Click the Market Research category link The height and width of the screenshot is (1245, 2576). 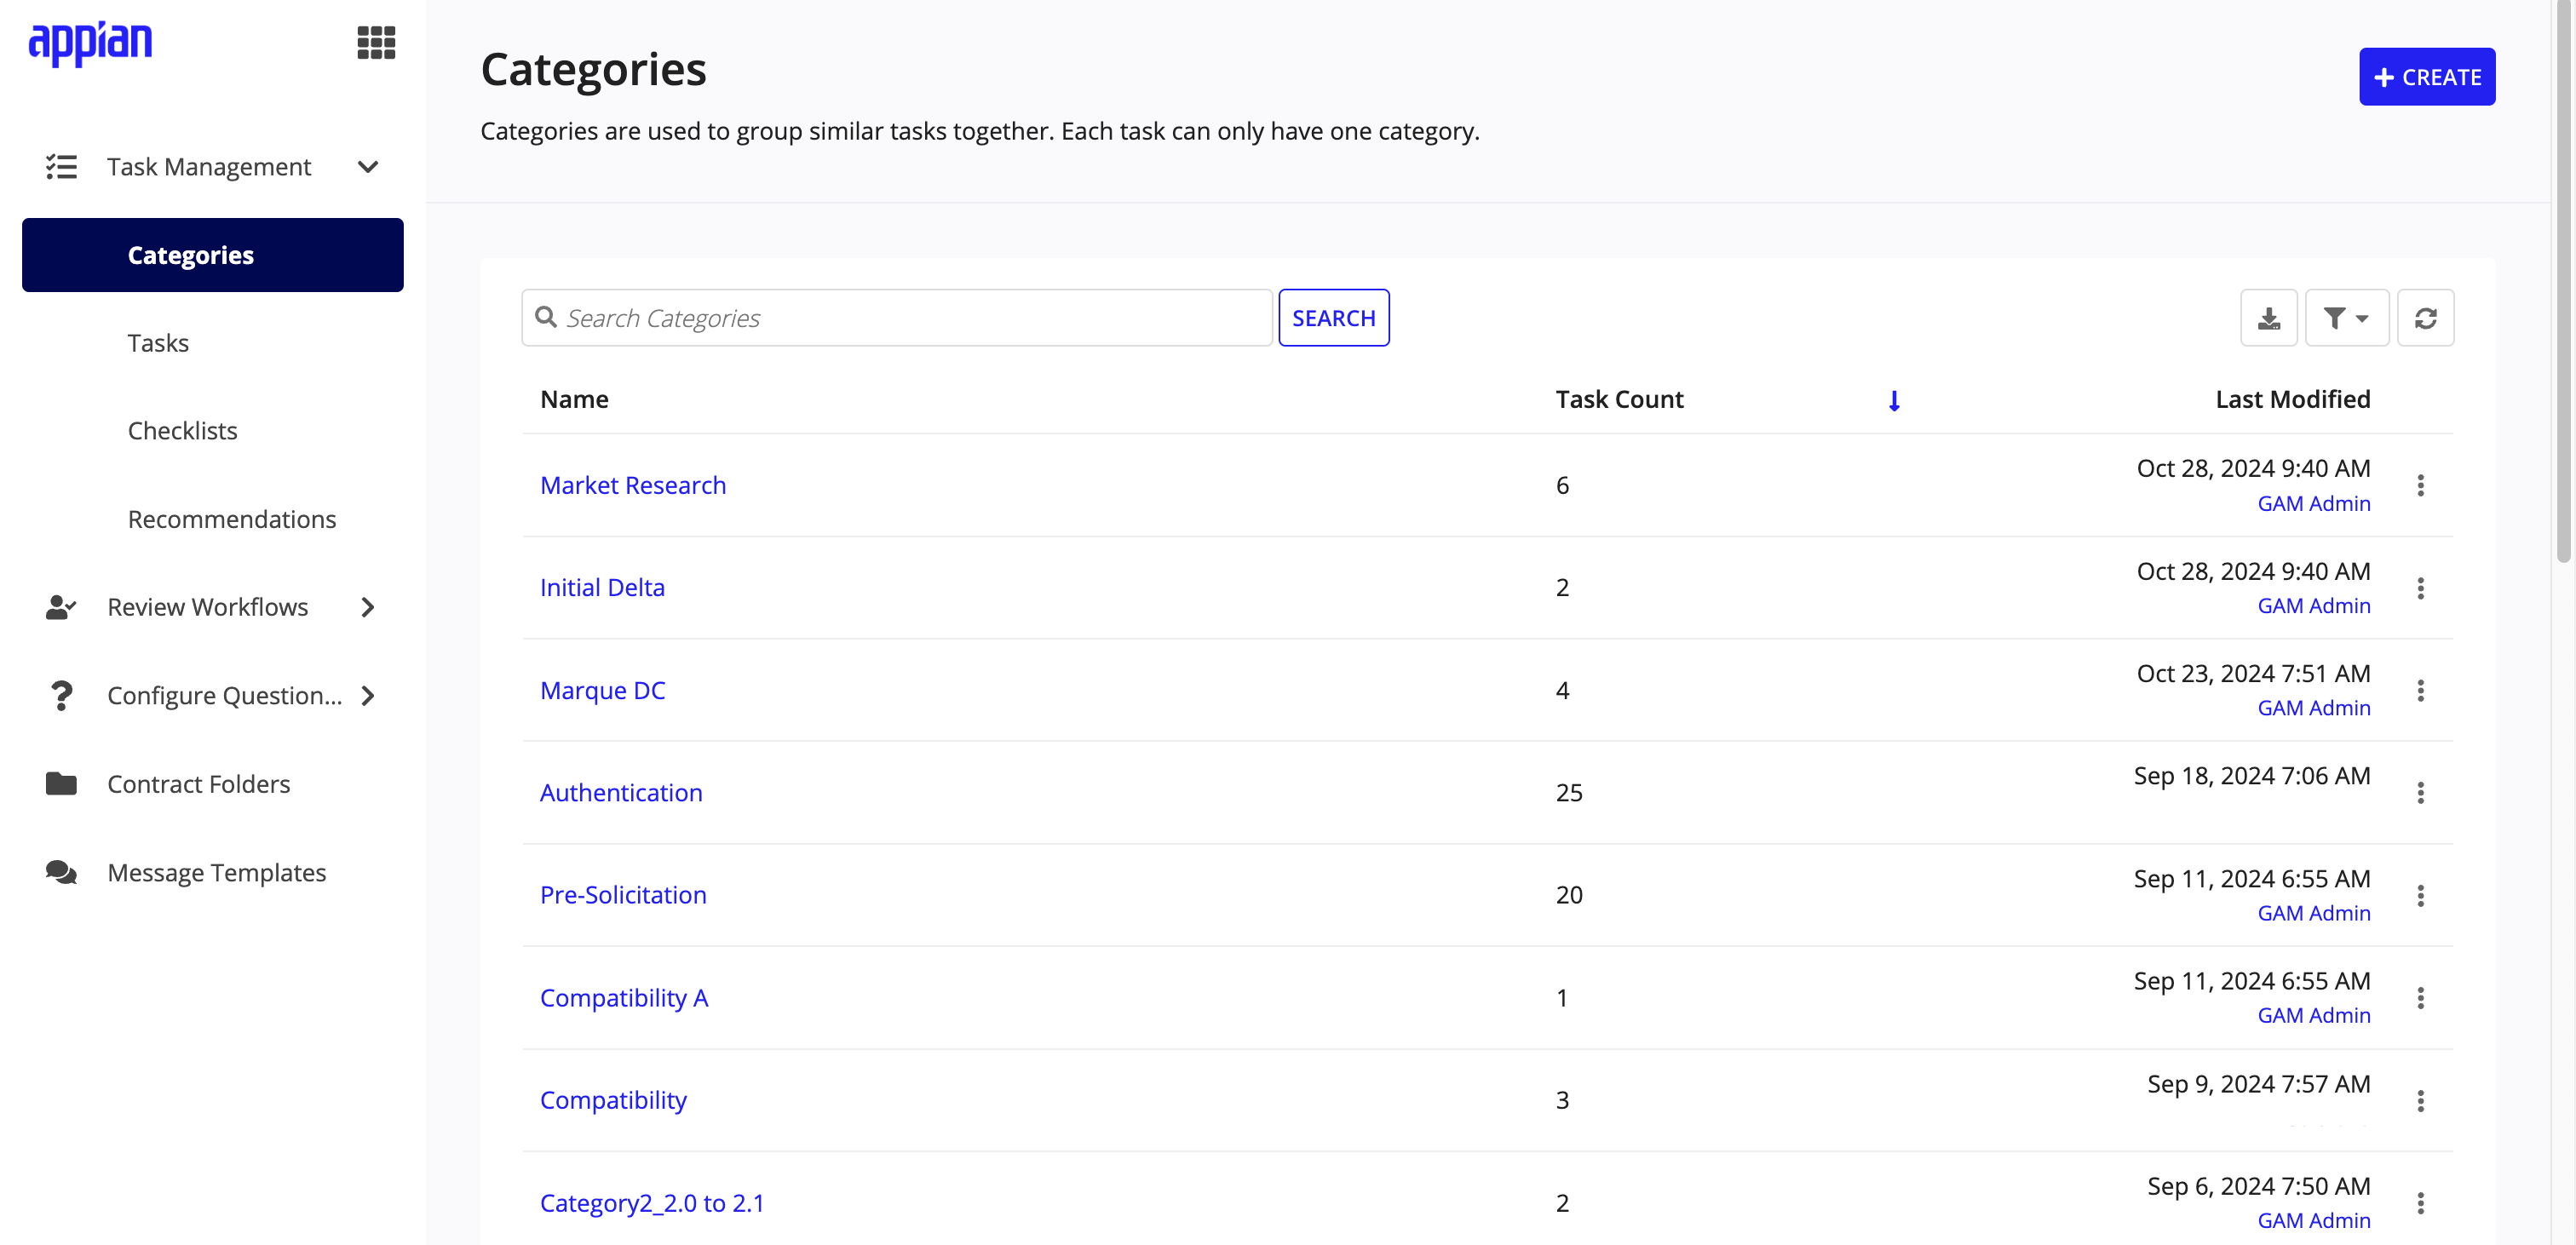click(x=634, y=485)
